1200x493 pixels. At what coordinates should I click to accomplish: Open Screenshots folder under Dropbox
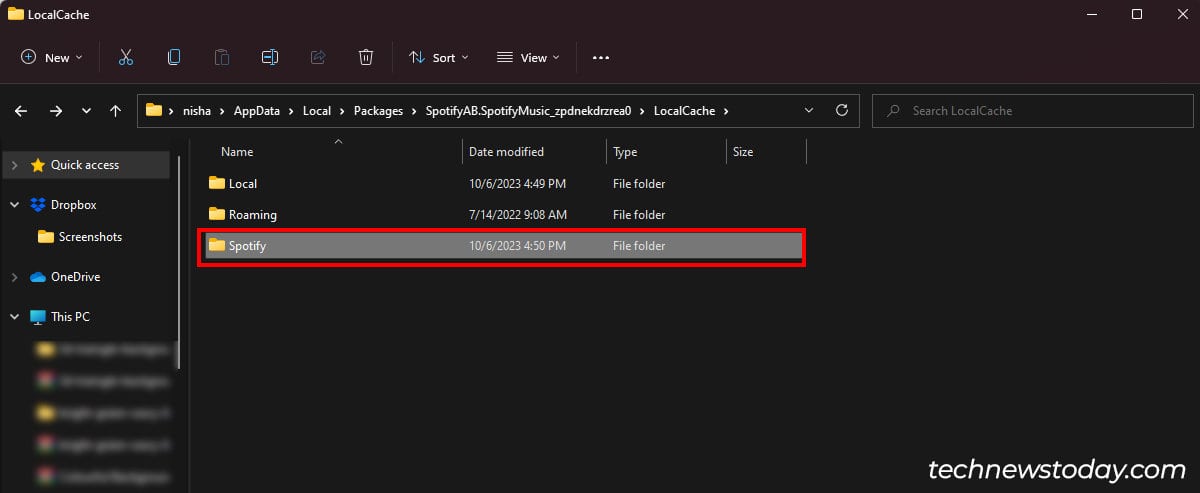pyautogui.click(x=90, y=237)
